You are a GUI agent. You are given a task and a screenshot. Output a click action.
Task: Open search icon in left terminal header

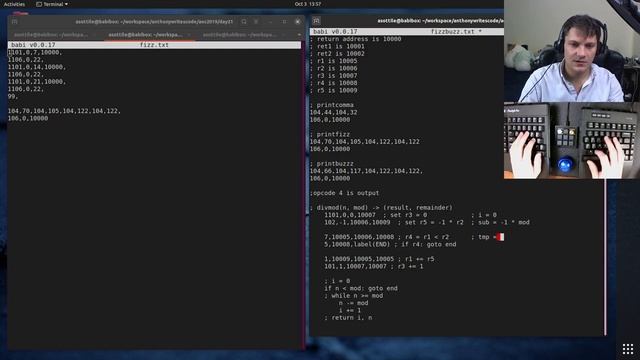pyautogui.click(x=244, y=22)
